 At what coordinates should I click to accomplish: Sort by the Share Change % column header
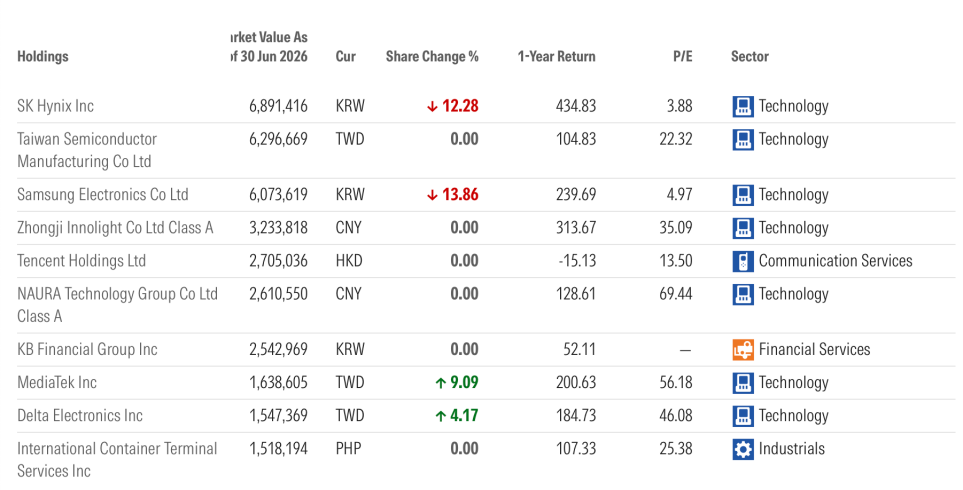432,56
